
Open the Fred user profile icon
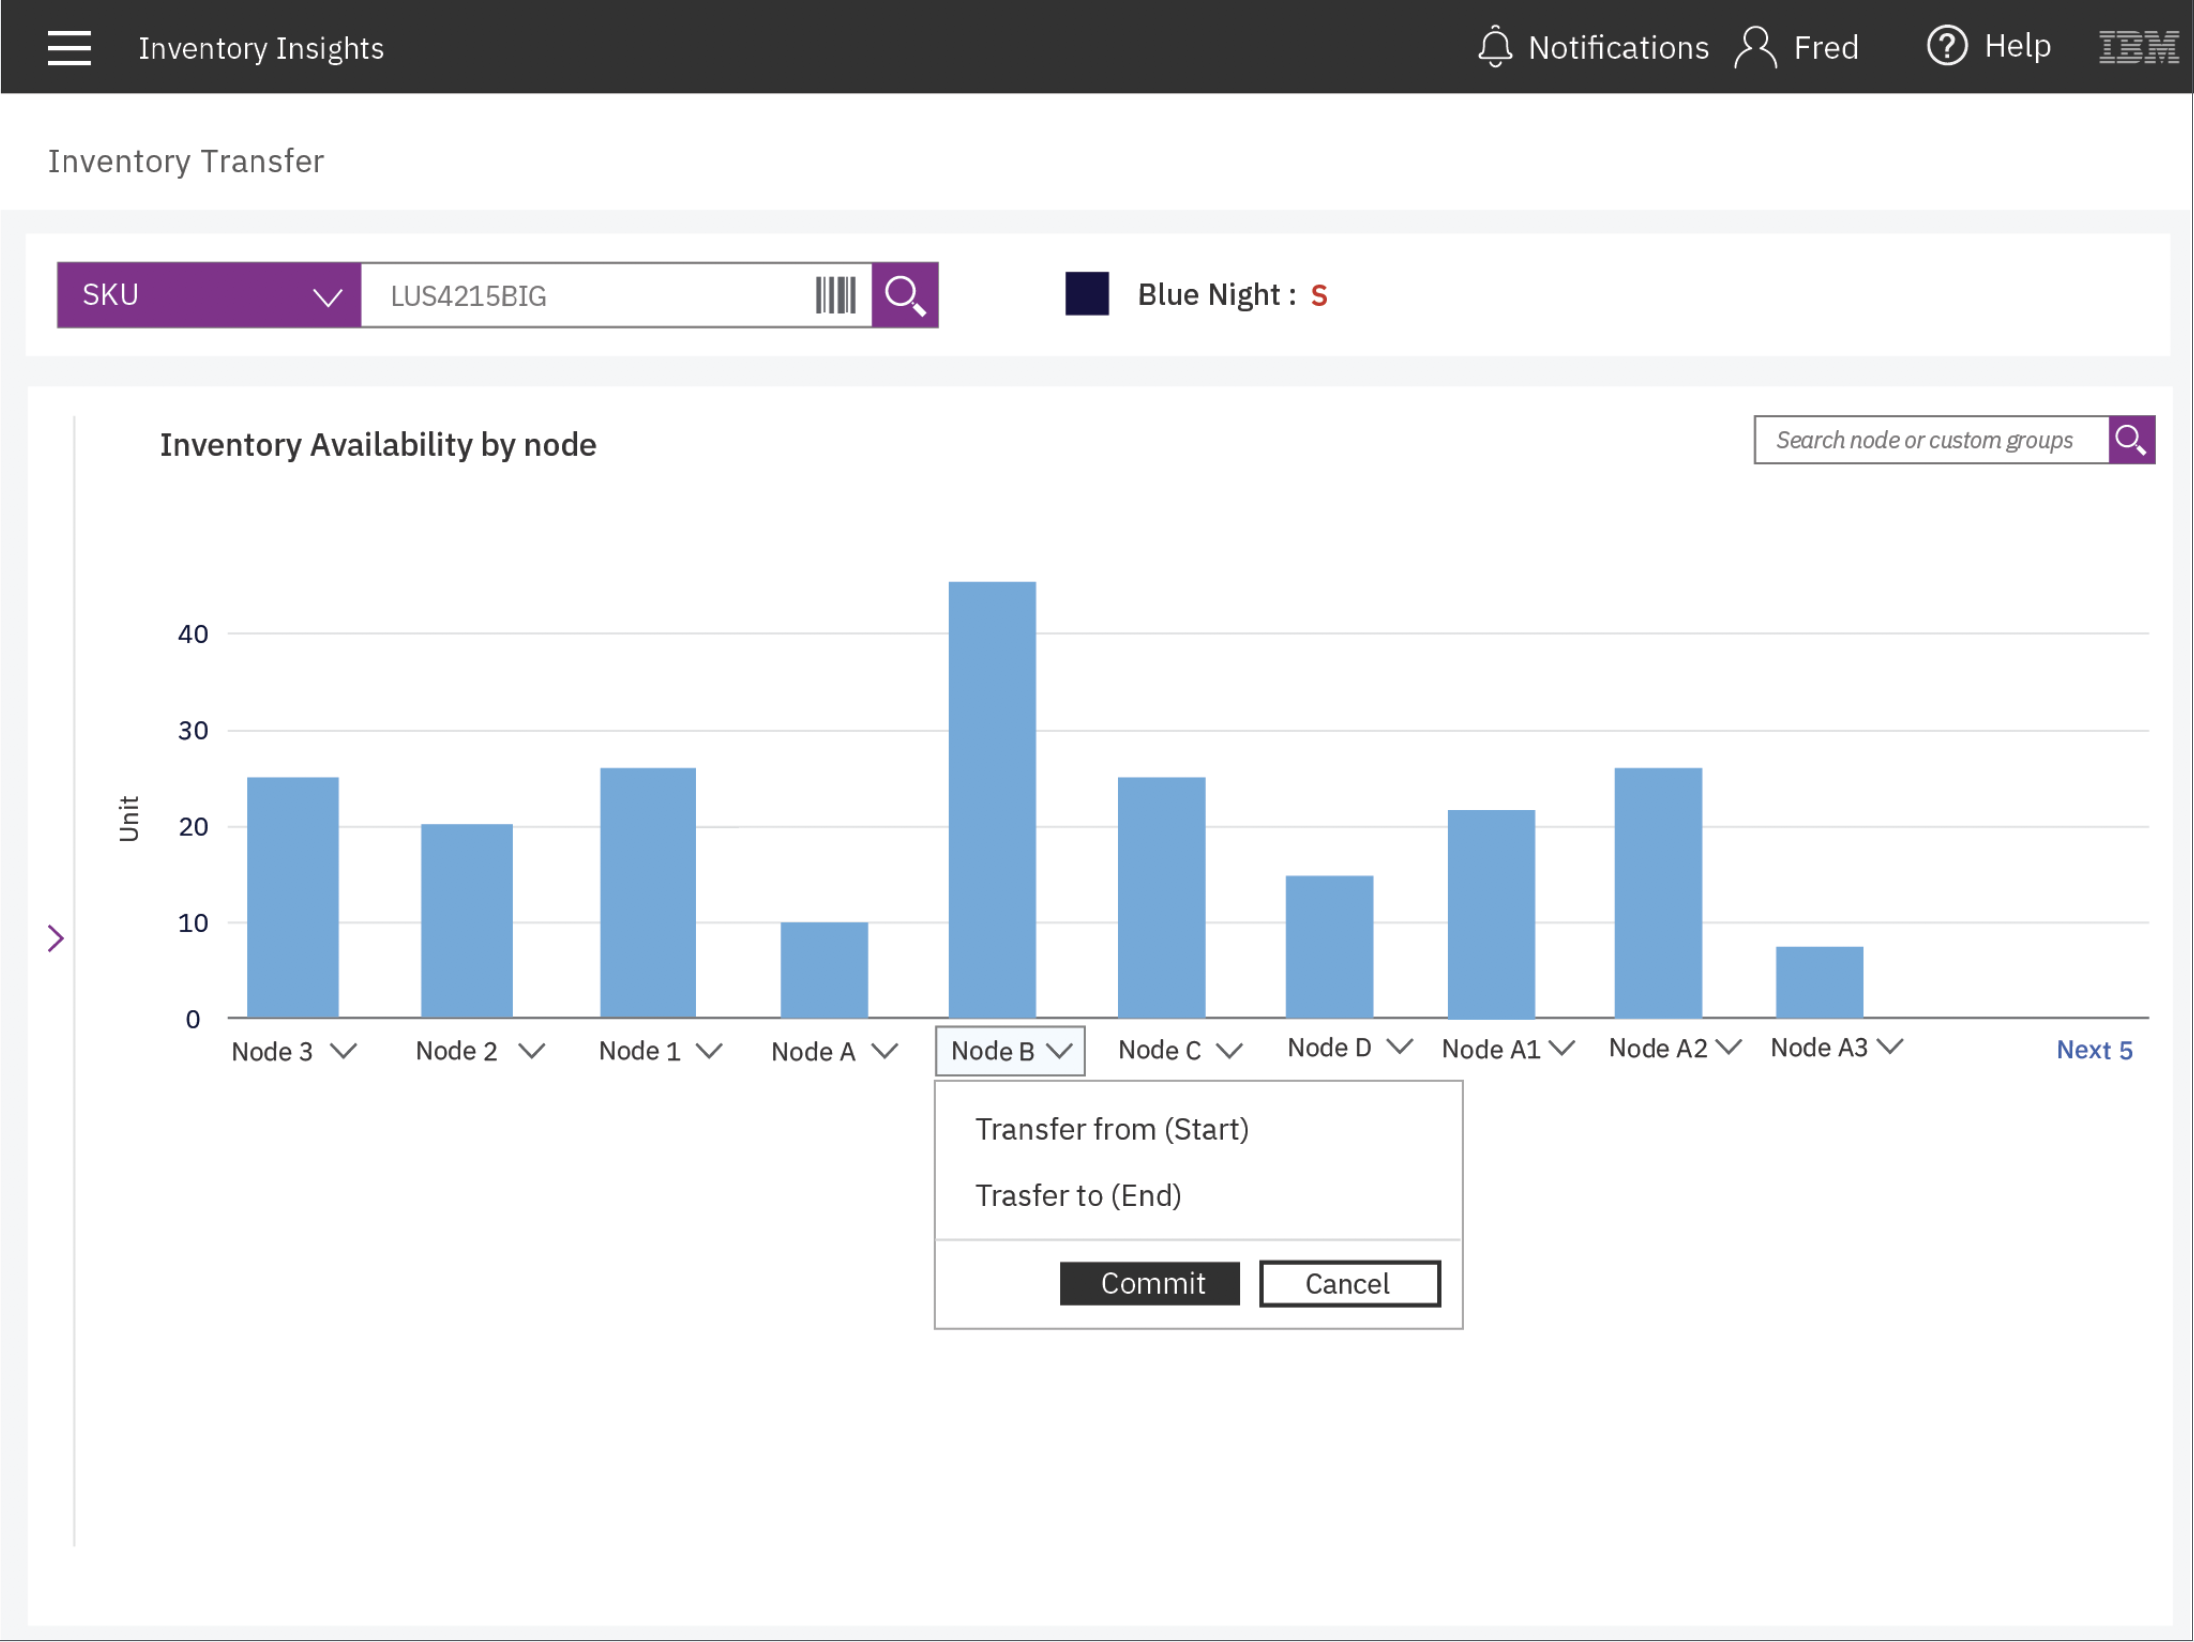tap(1755, 47)
